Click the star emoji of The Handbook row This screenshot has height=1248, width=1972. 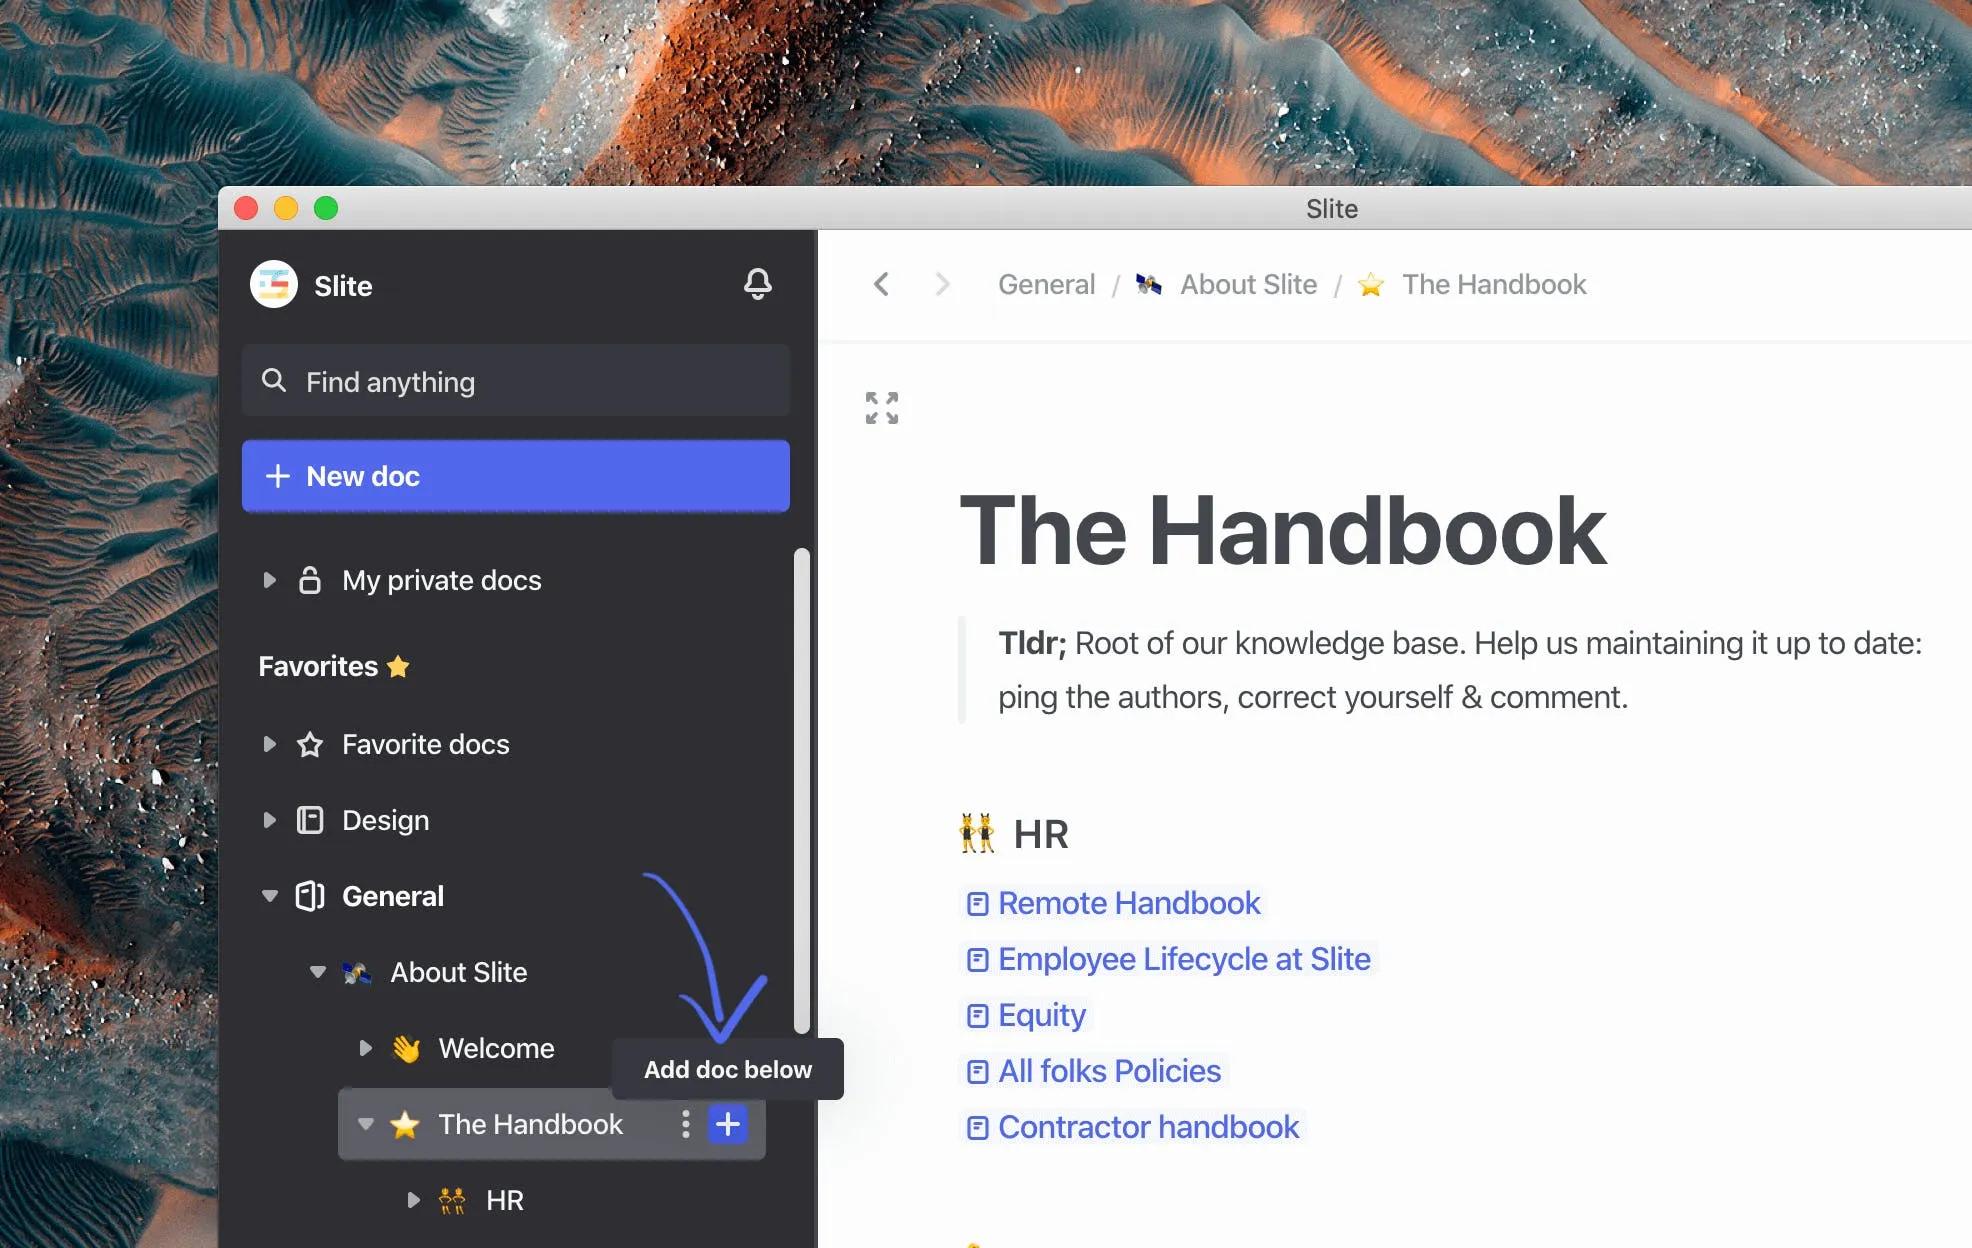click(x=405, y=1124)
